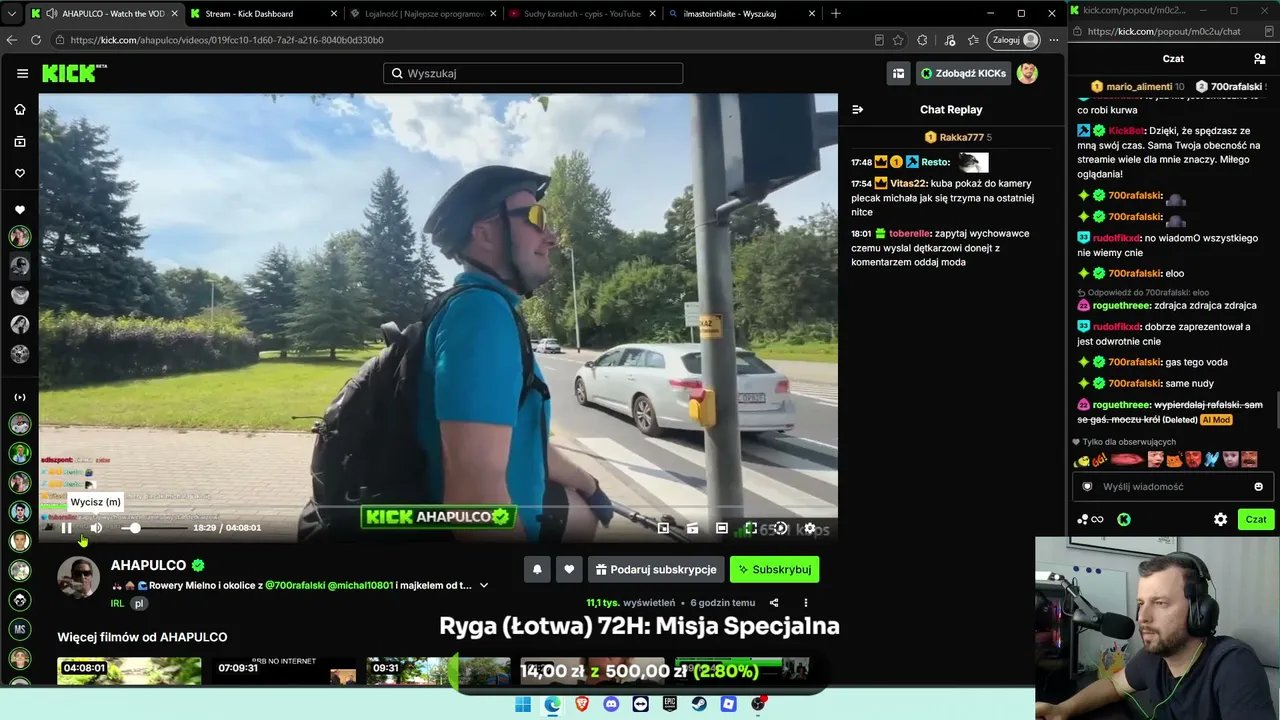Click the video timestamp 18:29 / 04:08:01
1280x720 pixels.
pyautogui.click(x=227, y=528)
